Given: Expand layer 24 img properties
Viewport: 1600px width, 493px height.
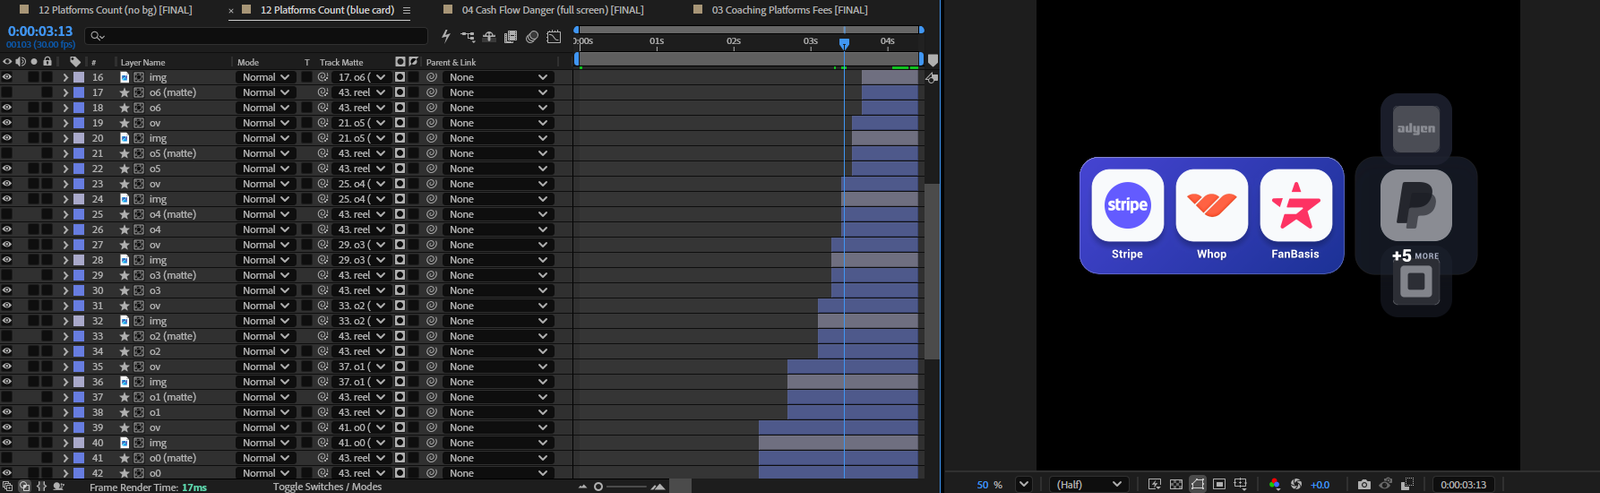Looking at the screenshot, I should tap(65, 199).
